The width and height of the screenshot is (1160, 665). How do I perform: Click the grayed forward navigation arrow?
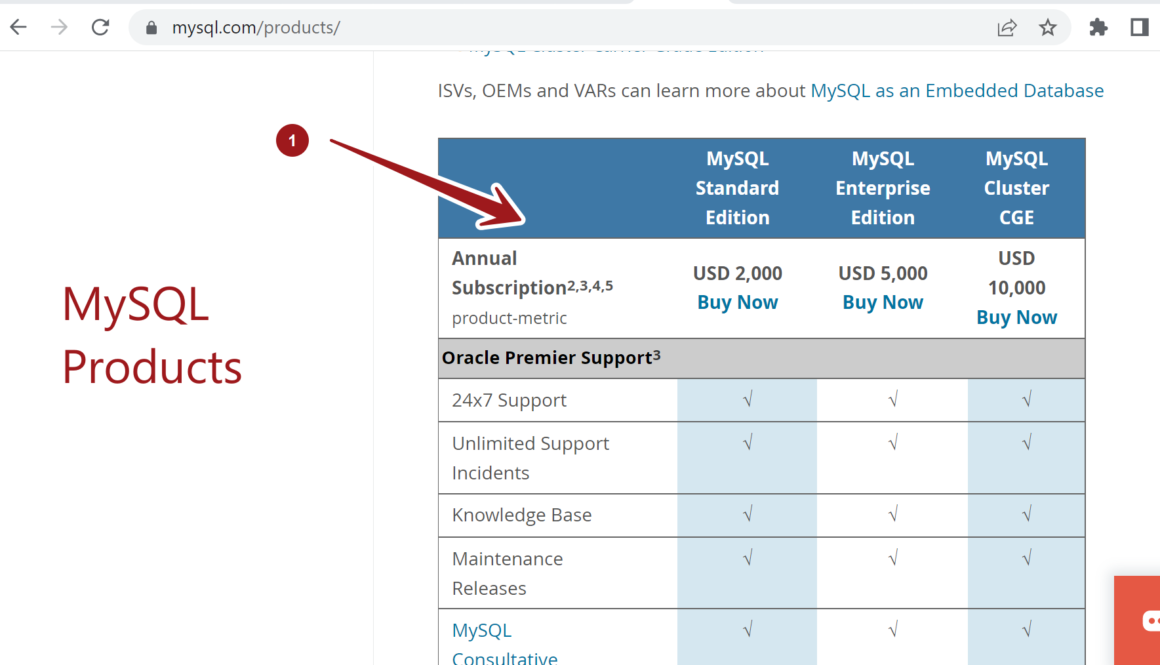tap(59, 27)
